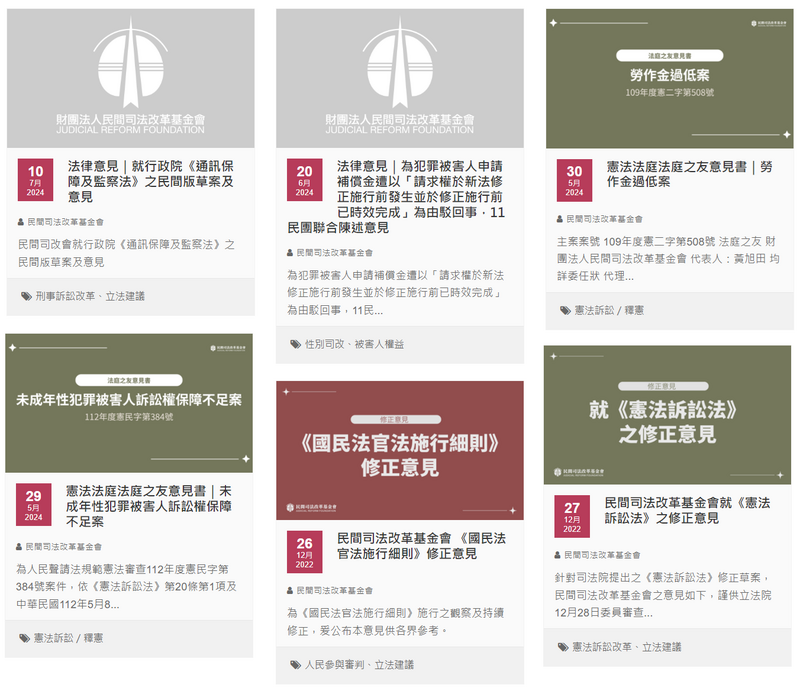Click author 民間司法改革基金會 on the 國民法官法施行細則 card
The width and height of the screenshot is (800, 691).
click(335, 590)
